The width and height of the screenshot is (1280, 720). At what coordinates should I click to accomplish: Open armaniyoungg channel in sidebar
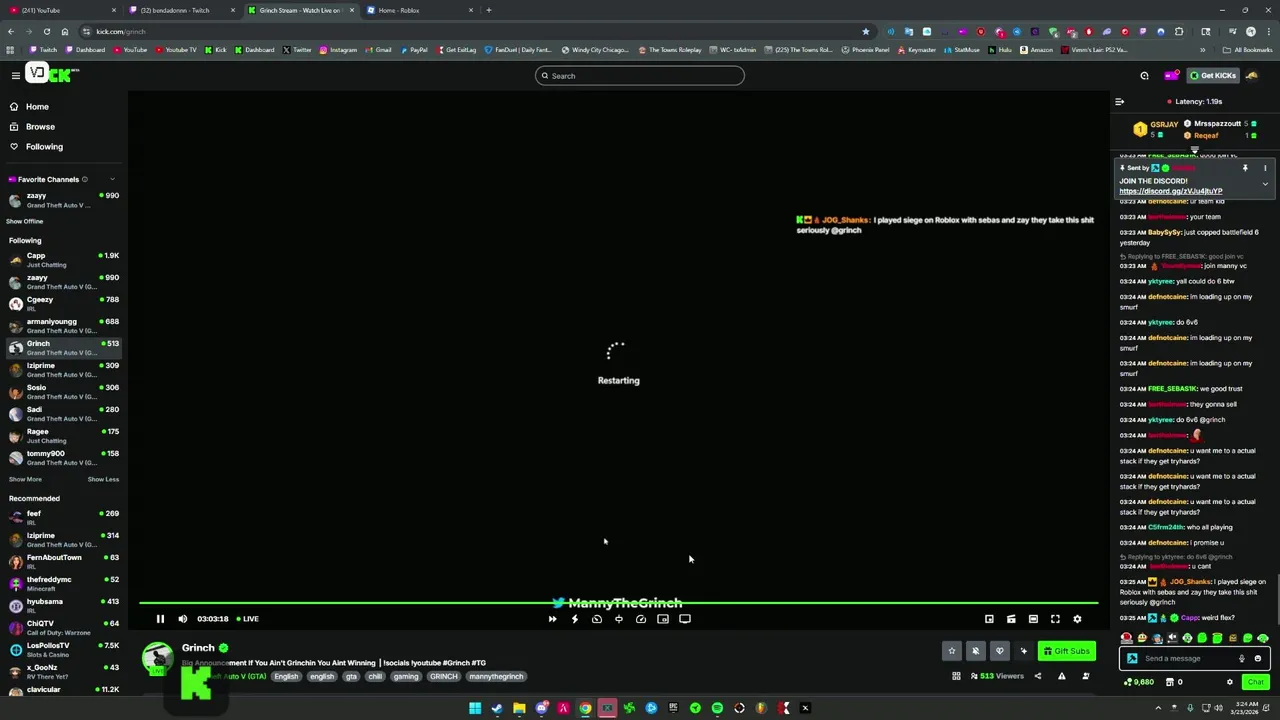[x=64, y=326]
